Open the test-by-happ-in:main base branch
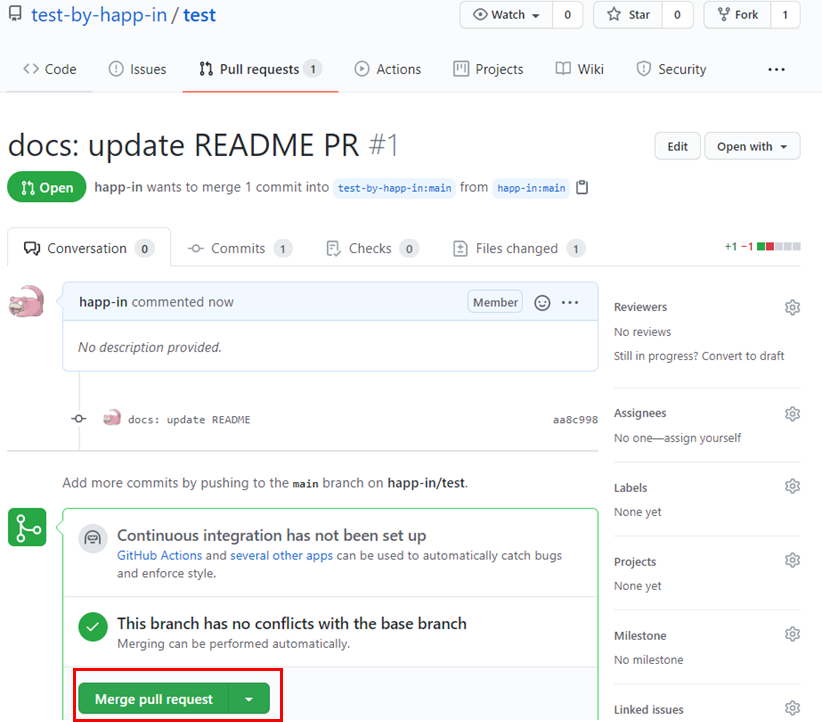Screen dimensions: 822x722 (394, 188)
